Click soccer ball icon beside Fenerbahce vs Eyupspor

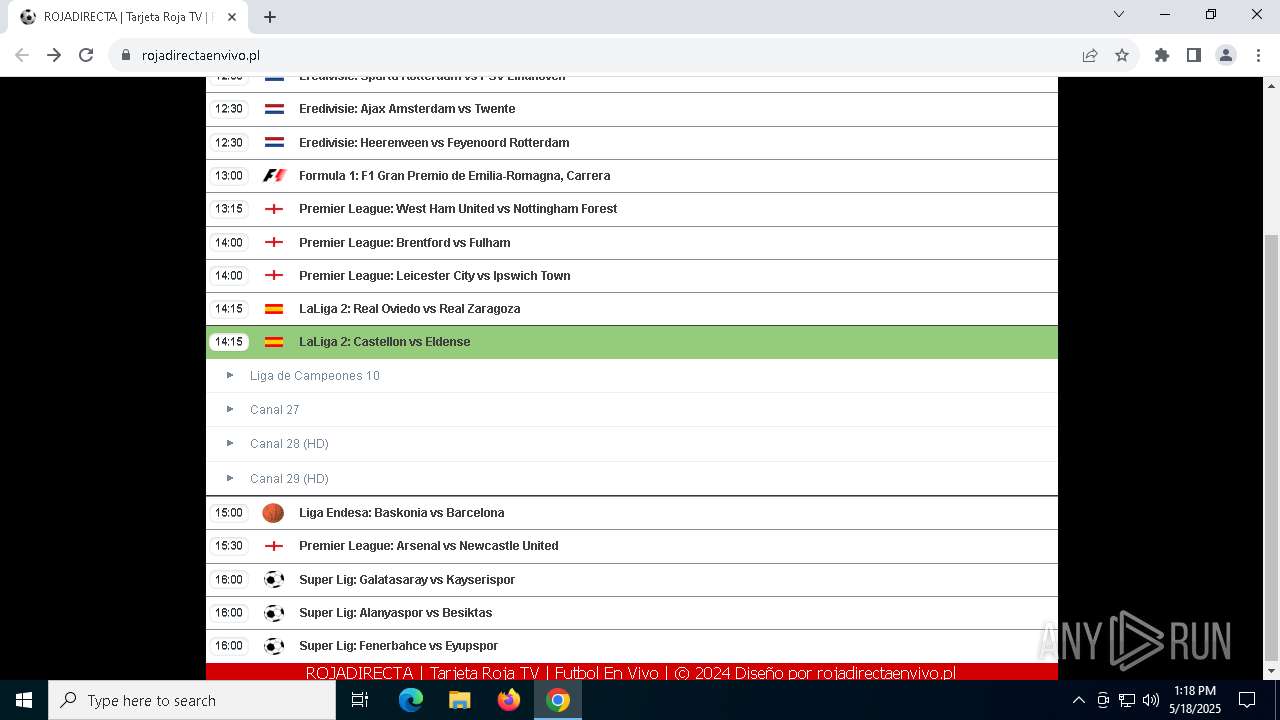(274, 646)
